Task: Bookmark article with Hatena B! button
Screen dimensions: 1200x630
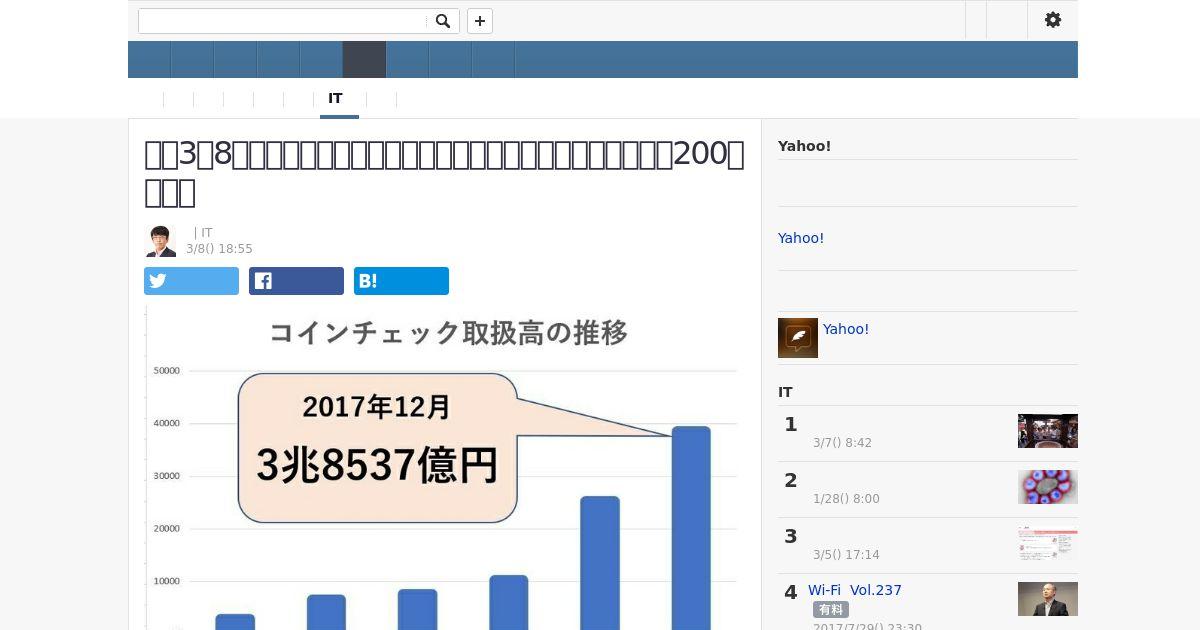Action: point(401,281)
